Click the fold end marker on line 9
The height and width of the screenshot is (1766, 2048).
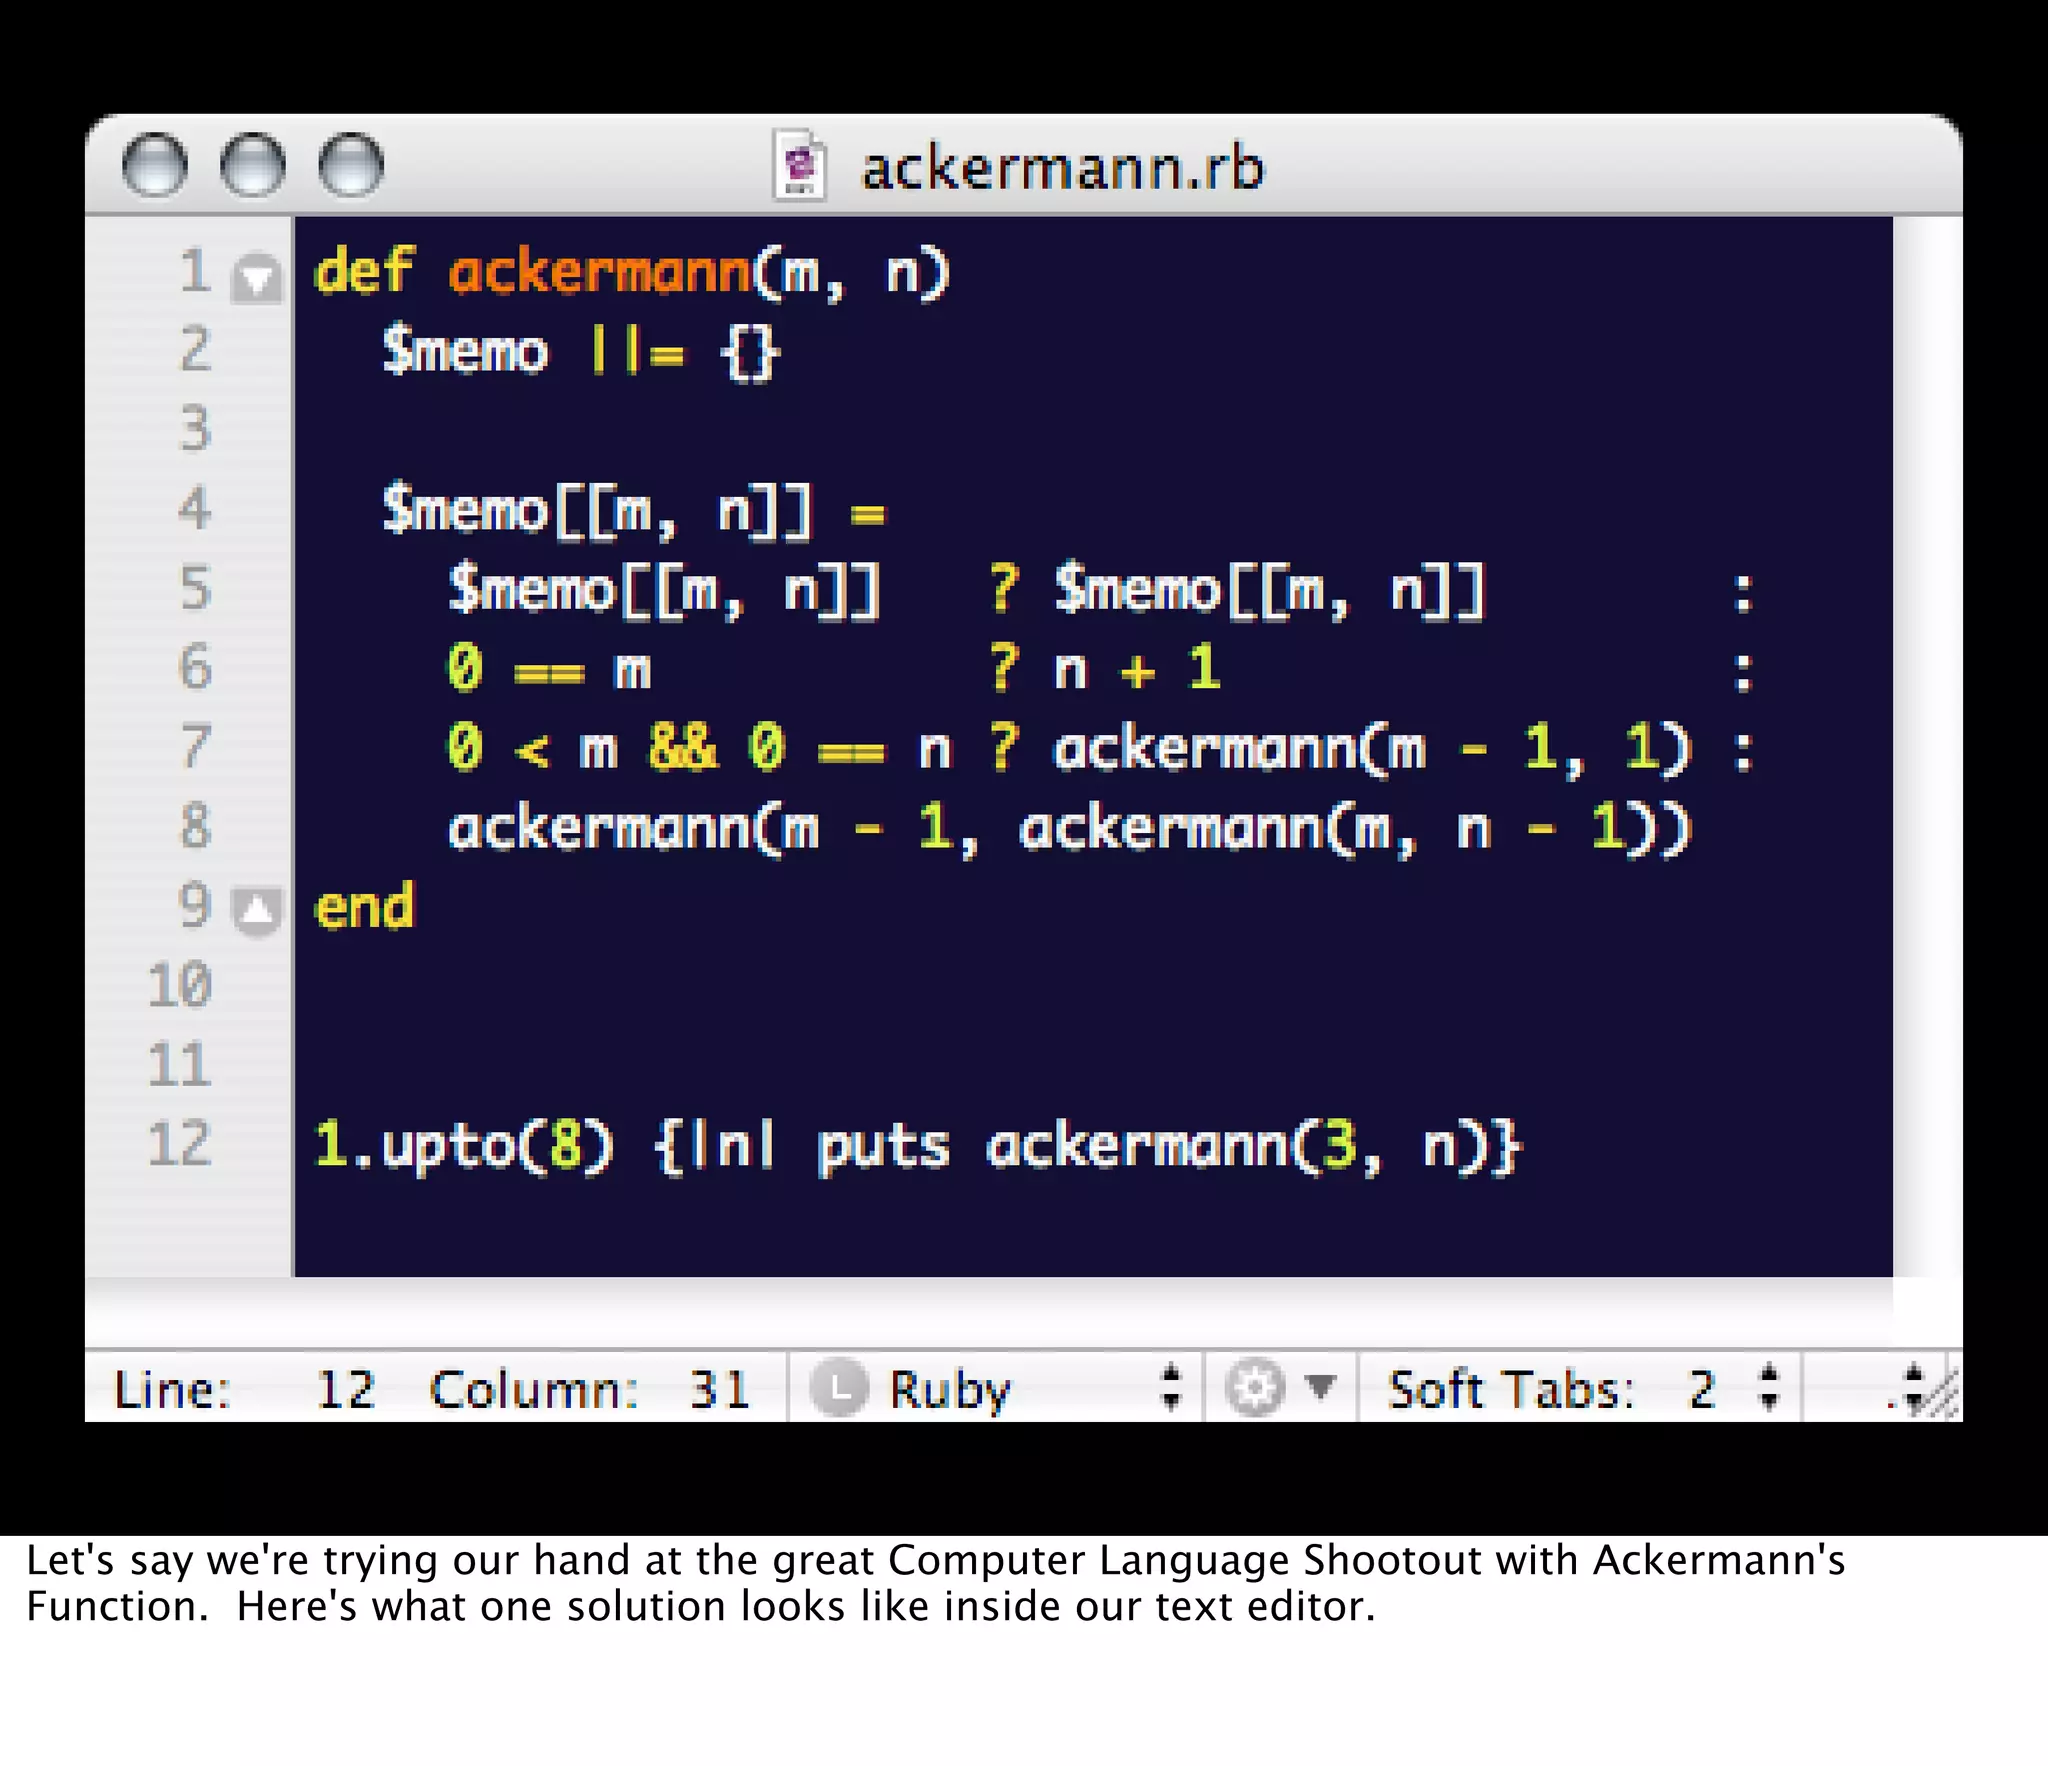257,911
